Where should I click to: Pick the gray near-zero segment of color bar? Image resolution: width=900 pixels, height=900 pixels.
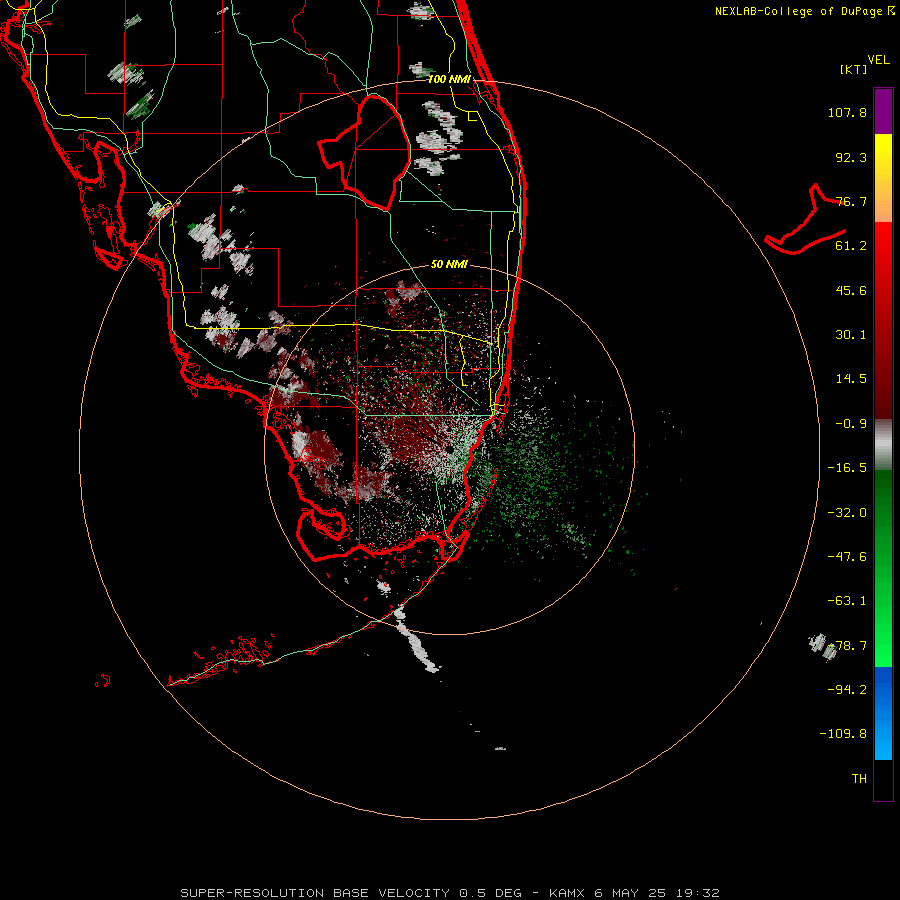point(883,445)
